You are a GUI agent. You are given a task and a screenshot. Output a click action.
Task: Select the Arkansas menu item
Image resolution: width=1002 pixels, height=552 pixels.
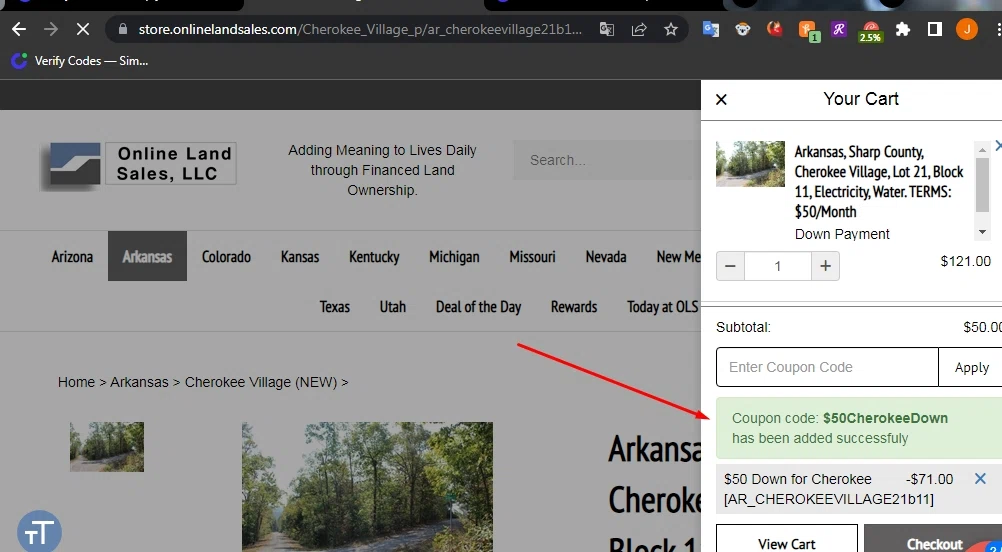pos(147,256)
